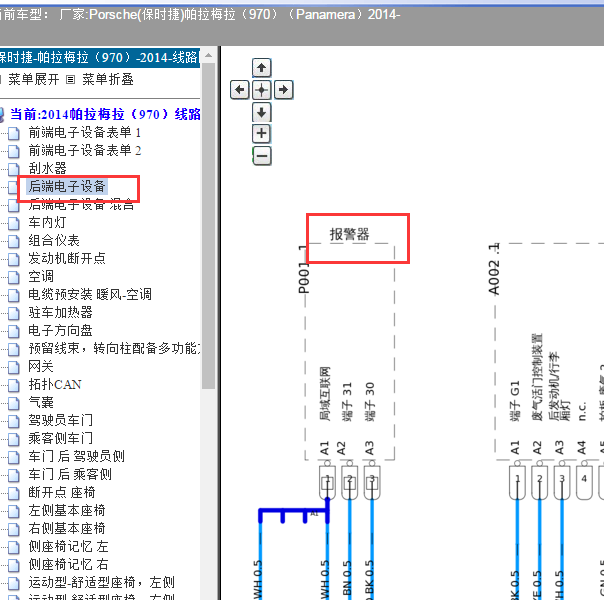Select 空调 in the list
The height and width of the screenshot is (600, 604).
tap(41, 276)
